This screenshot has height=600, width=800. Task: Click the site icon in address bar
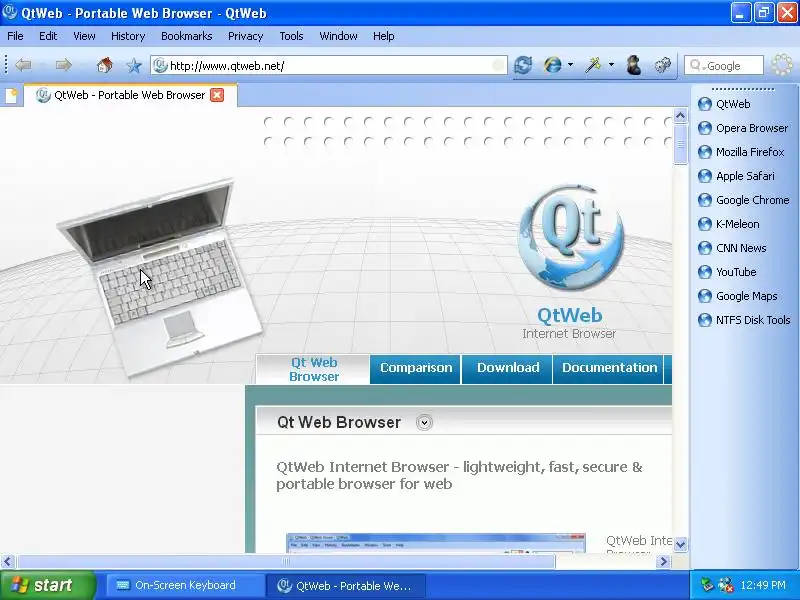pyautogui.click(x=160, y=65)
